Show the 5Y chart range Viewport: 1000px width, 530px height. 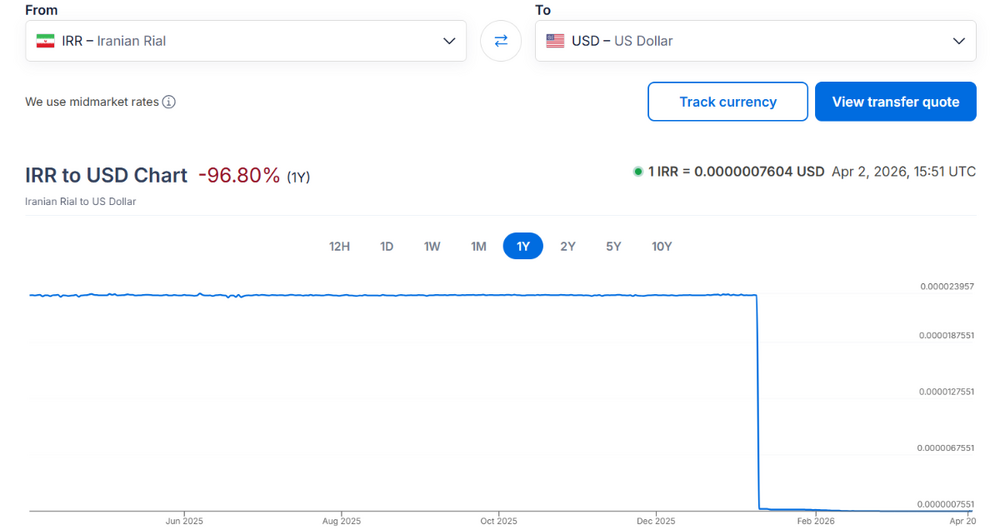tap(614, 246)
